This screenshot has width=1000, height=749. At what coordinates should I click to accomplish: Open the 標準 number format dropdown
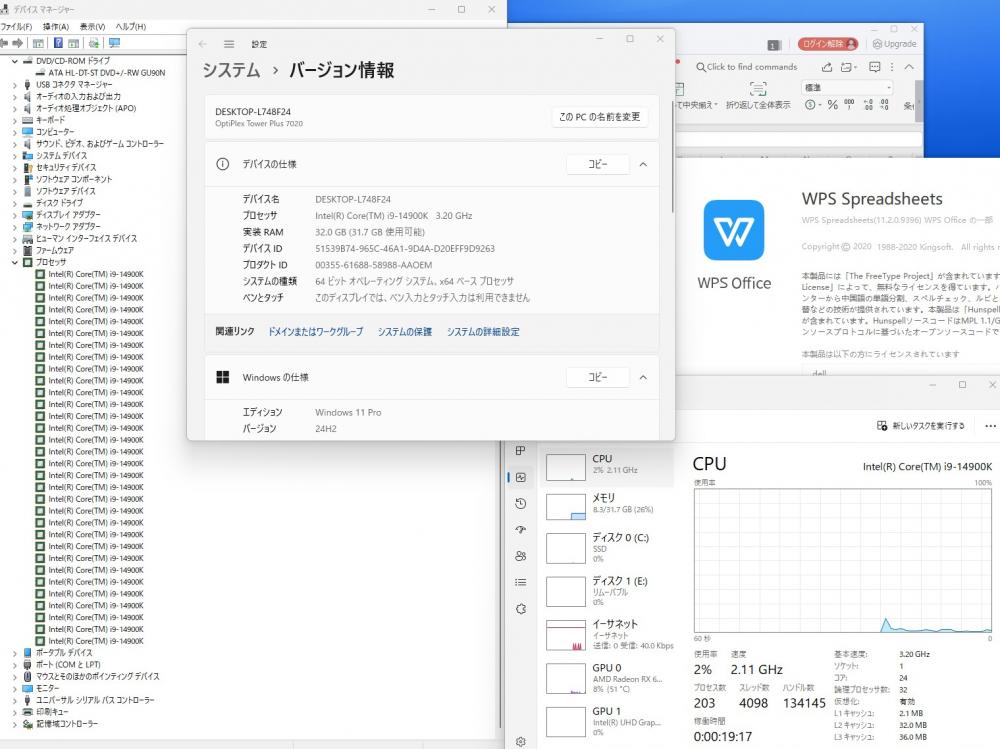[x=847, y=87]
